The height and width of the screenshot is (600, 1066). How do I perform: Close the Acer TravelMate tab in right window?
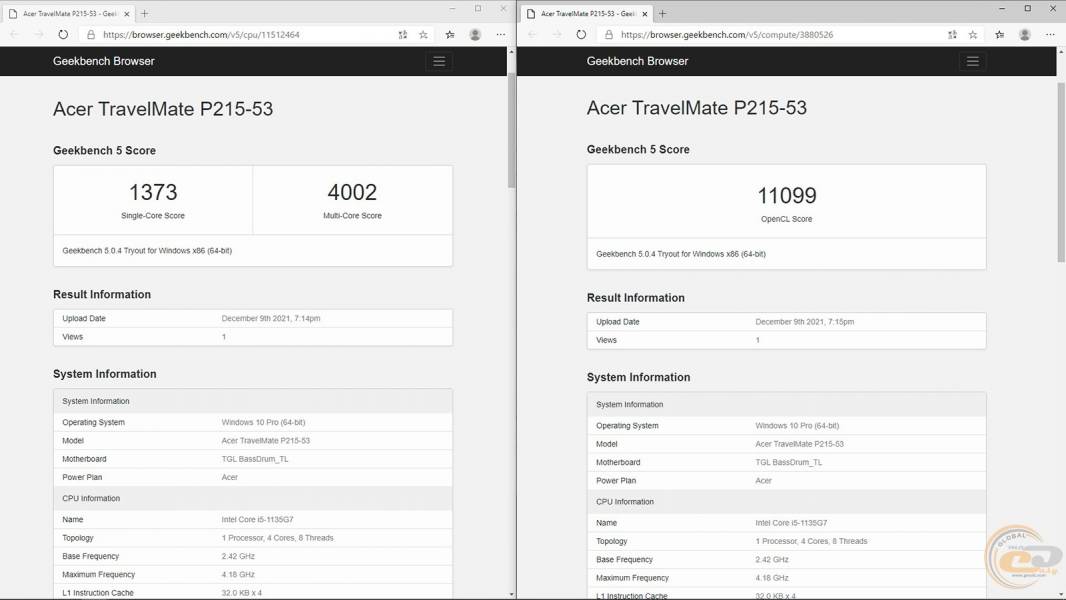click(644, 14)
